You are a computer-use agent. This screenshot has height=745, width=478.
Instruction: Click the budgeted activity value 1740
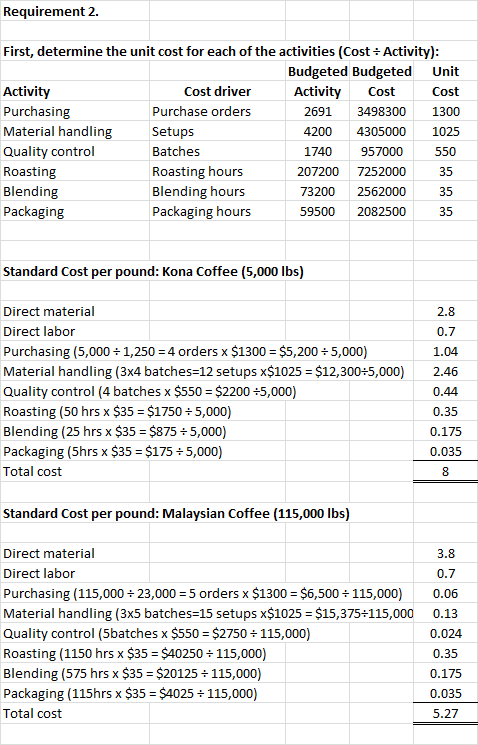click(x=317, y=151)
